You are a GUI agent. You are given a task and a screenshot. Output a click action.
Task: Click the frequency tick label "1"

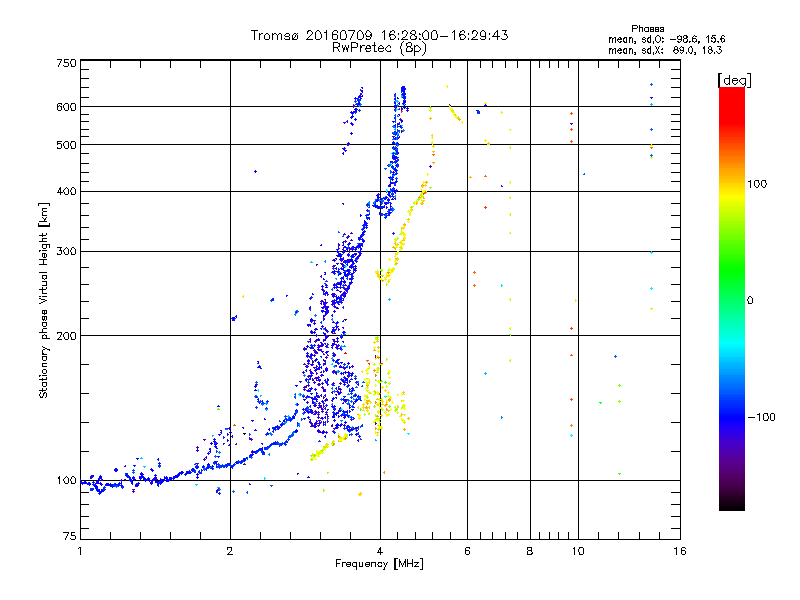(80, 551)
